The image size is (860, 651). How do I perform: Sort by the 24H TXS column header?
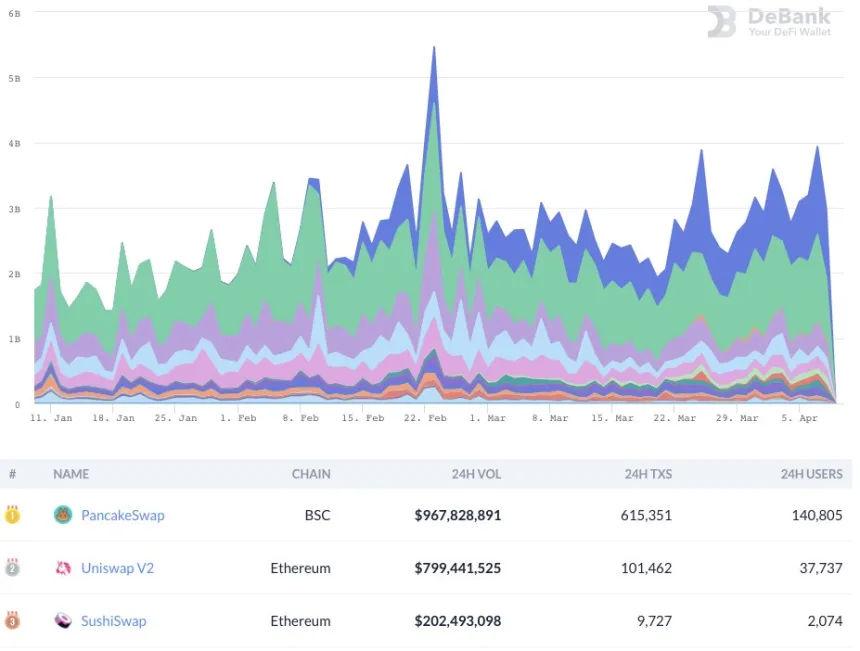[648, 474]
